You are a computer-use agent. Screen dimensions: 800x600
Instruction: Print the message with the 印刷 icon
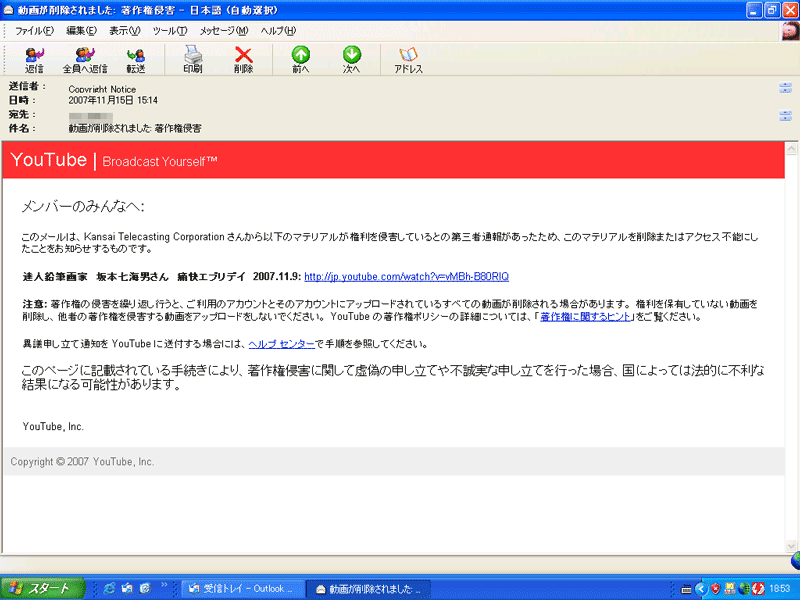(193, 60)
